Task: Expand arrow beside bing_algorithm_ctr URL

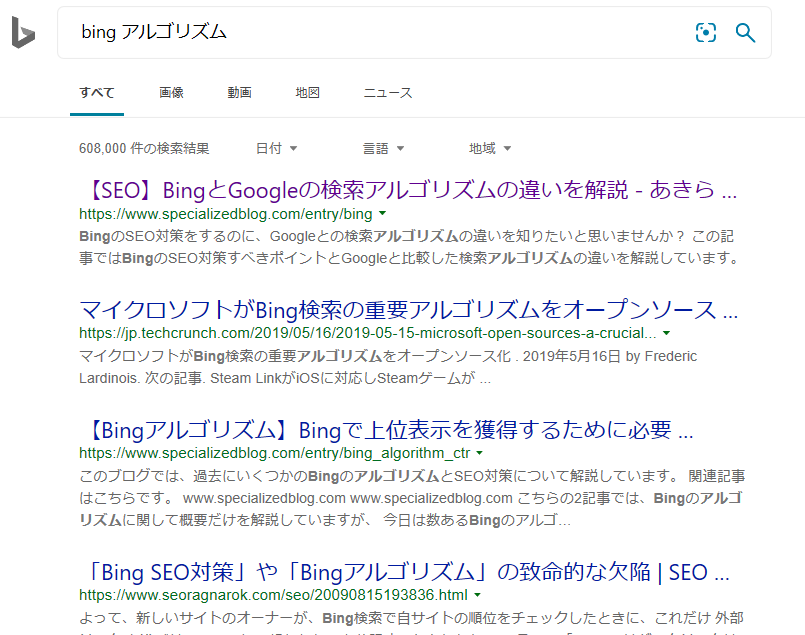Action: (x=480, y=453)
